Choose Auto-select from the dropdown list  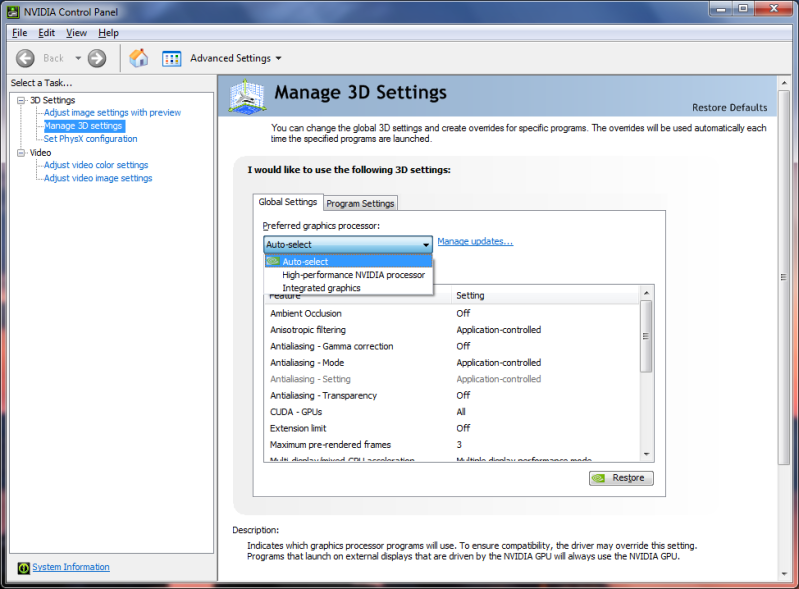(349, 261)
